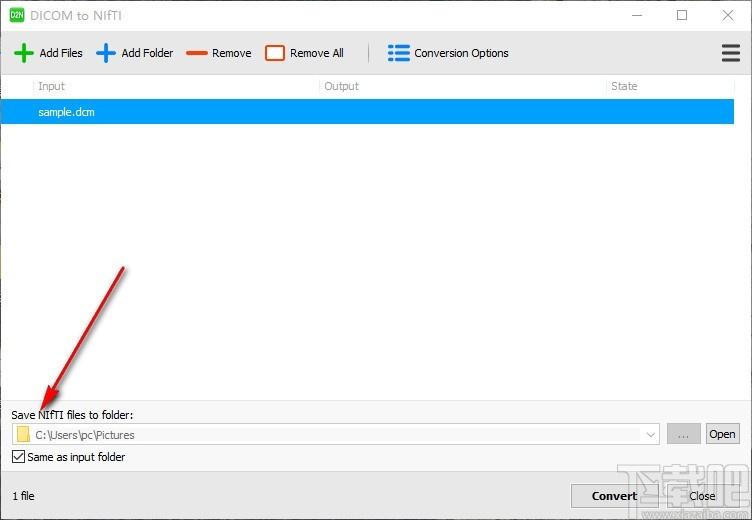Click the Open folder button

pos(722,434)
